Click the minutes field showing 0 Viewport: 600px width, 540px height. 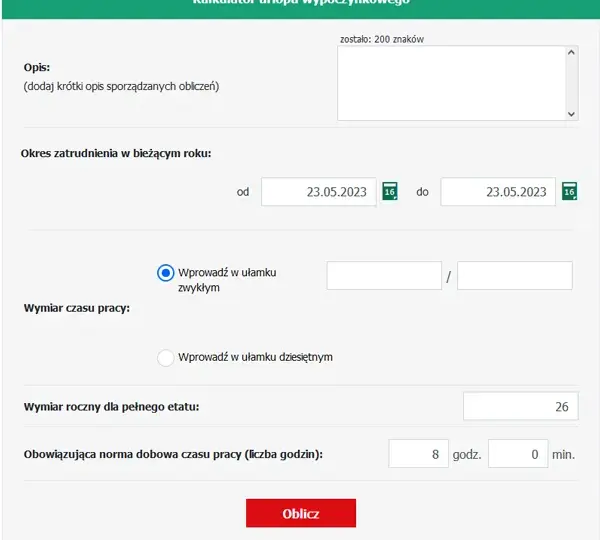click(x=518, y=454)
